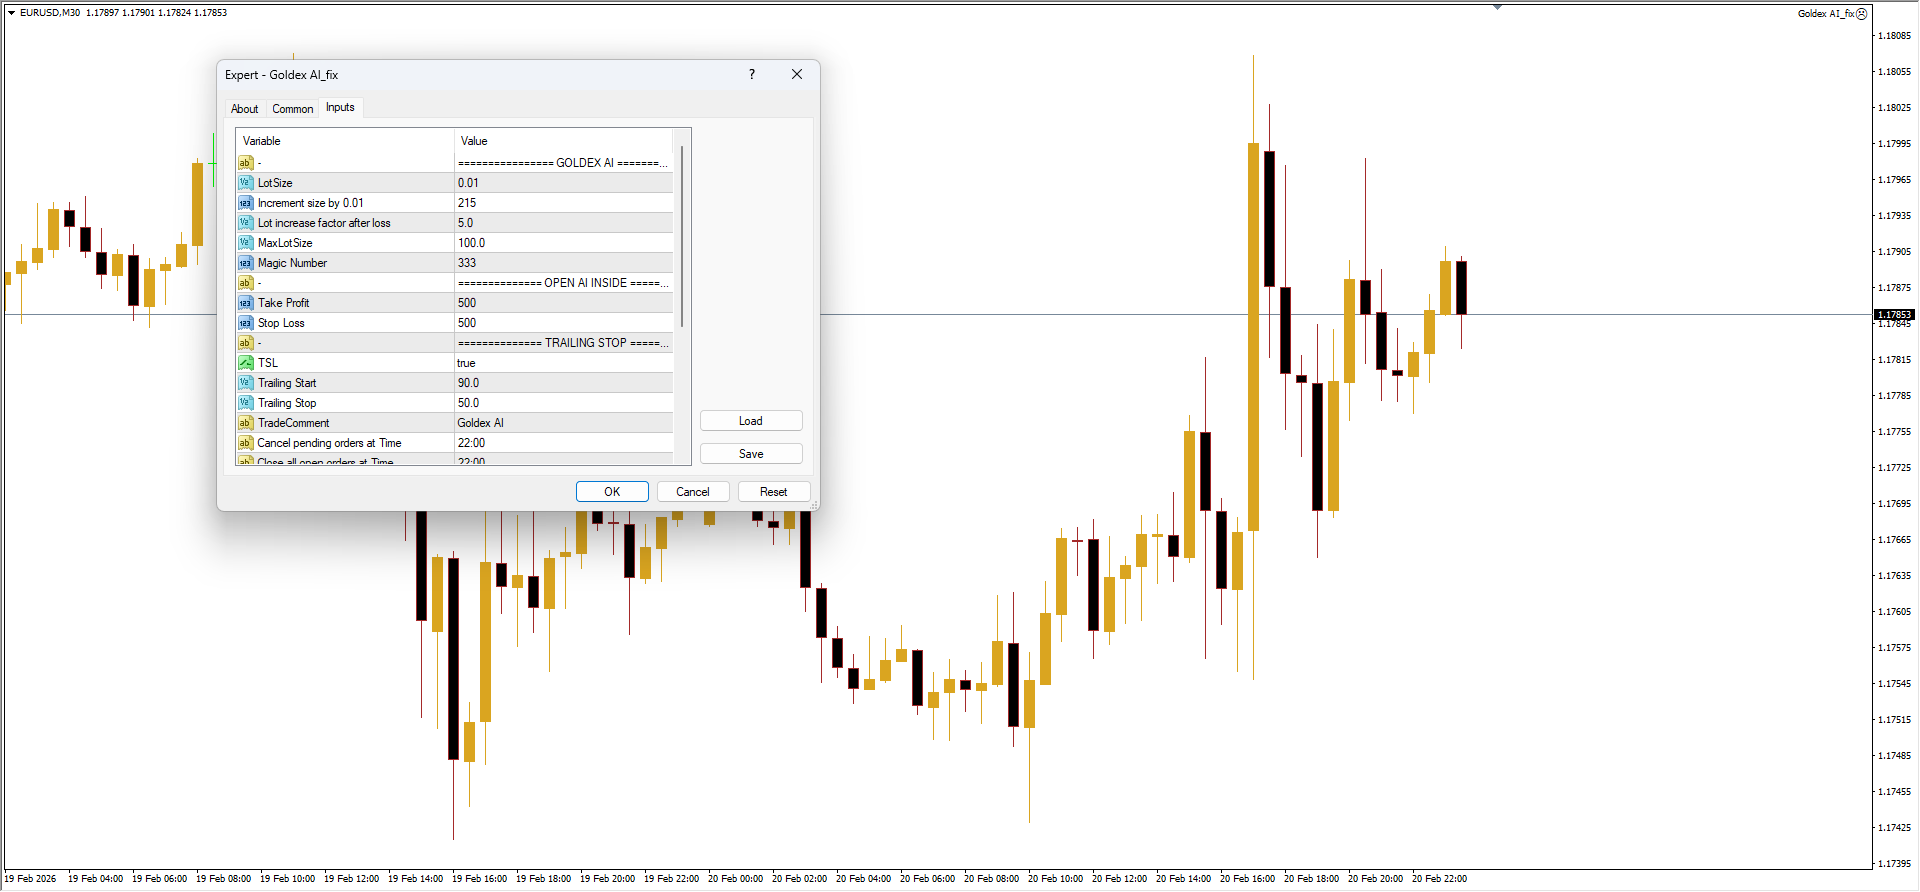Switch to the About tab

(244, 109)
